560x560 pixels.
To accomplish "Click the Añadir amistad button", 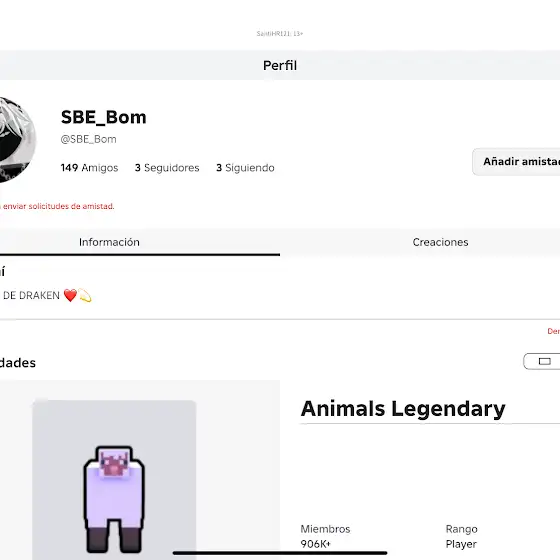I will click(x=517, y=162).
